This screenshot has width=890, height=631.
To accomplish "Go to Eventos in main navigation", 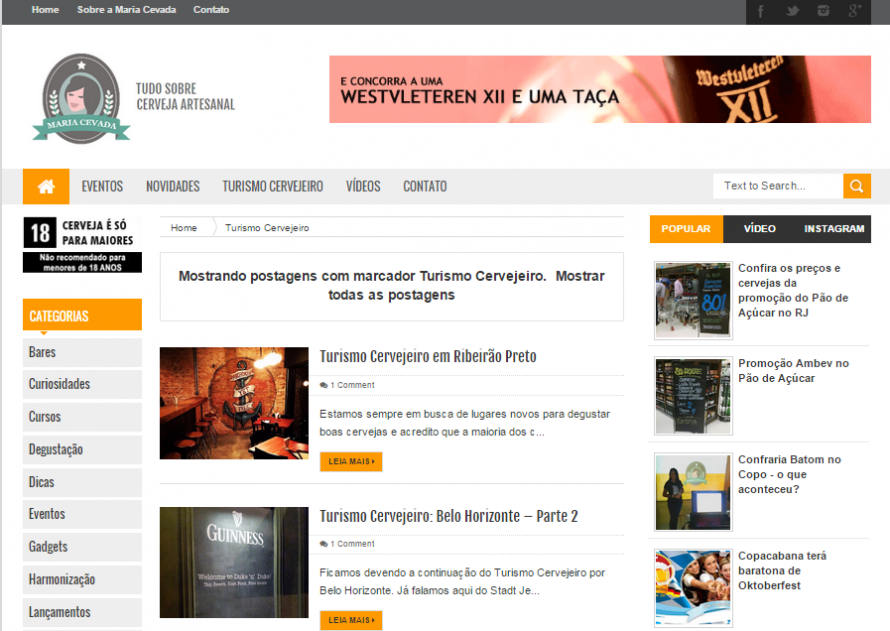I will point(102,186).
